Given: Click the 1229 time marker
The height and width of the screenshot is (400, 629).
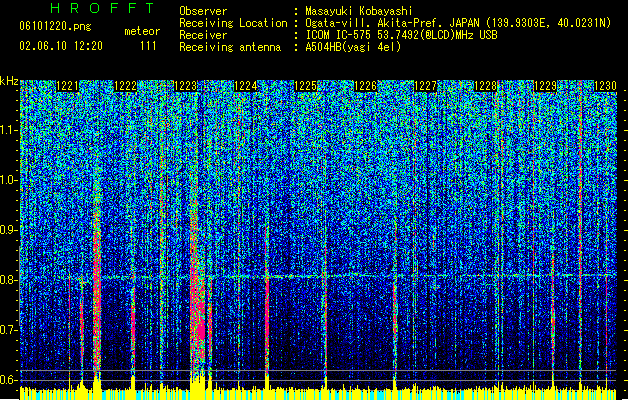Looking at the screenshot, I should click(x=545, y=86).
